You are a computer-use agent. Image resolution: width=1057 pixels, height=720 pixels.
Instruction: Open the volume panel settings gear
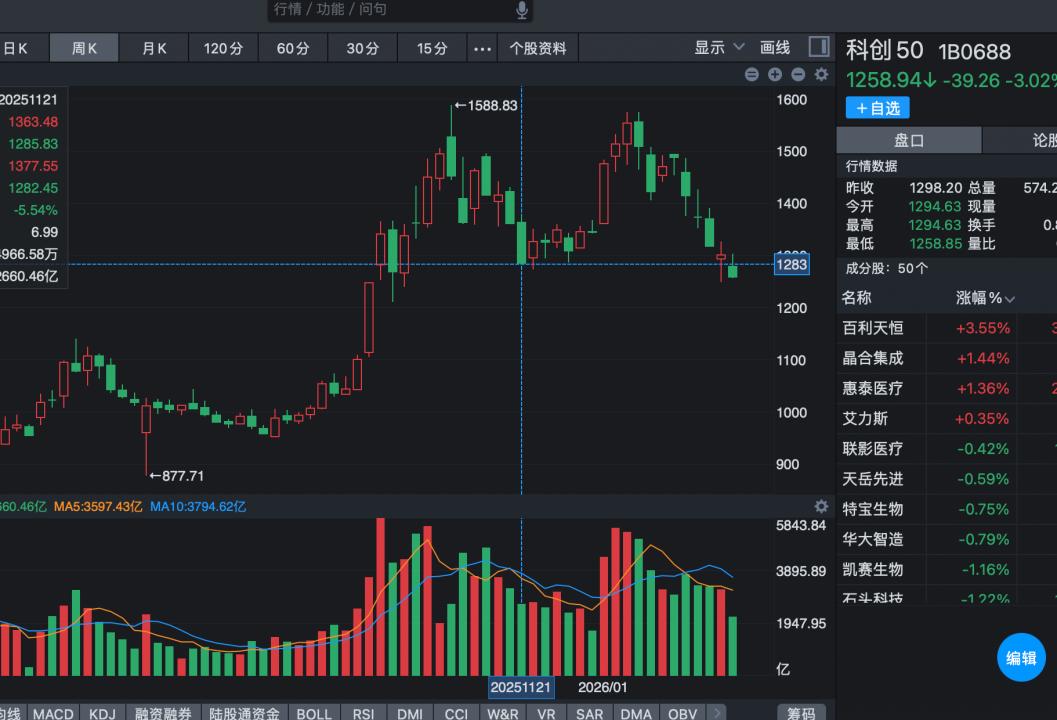pyautogui.click(x=821, y=507)
